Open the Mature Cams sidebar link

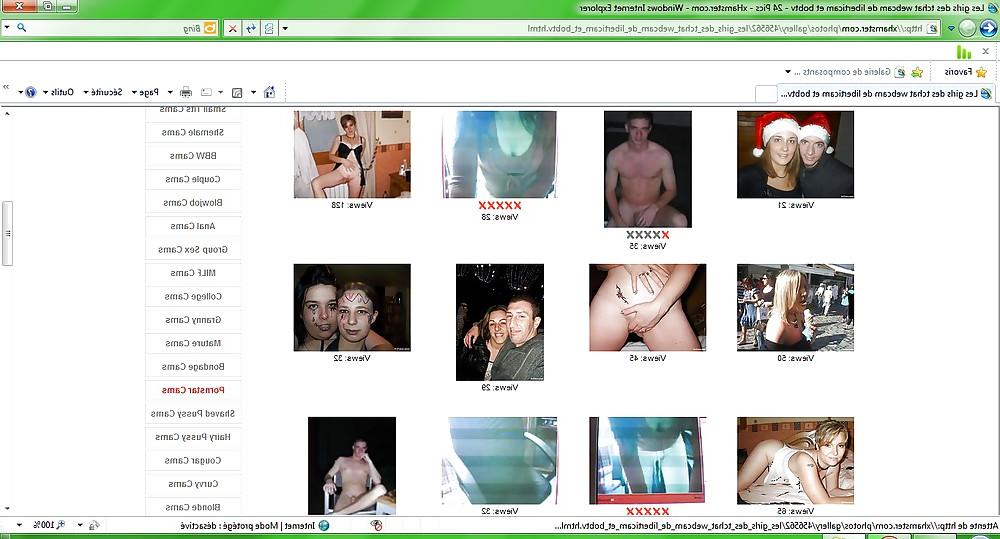193,343
